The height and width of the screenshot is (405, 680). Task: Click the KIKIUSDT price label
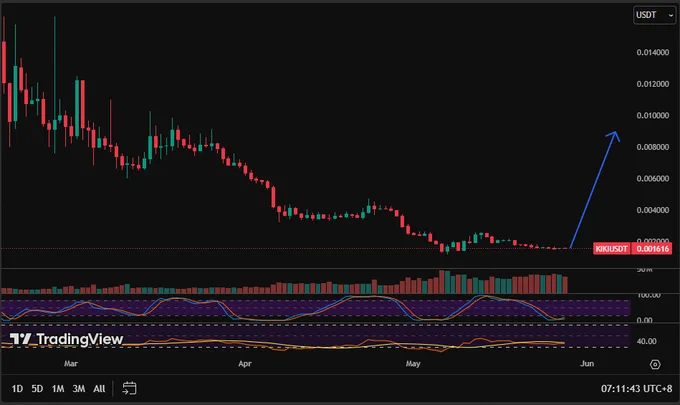611,248
